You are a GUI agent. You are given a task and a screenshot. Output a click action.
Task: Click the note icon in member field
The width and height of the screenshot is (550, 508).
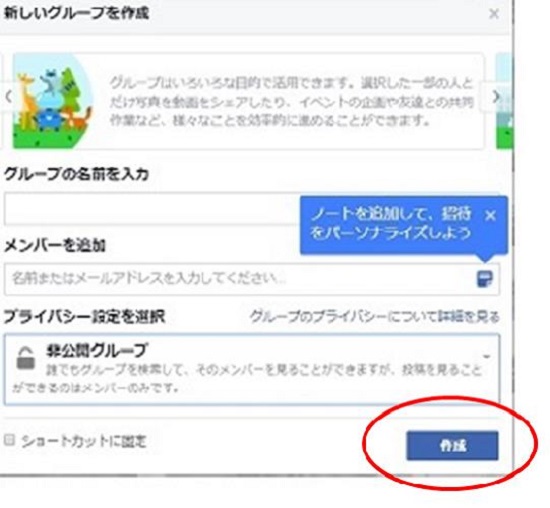[485, 279]
